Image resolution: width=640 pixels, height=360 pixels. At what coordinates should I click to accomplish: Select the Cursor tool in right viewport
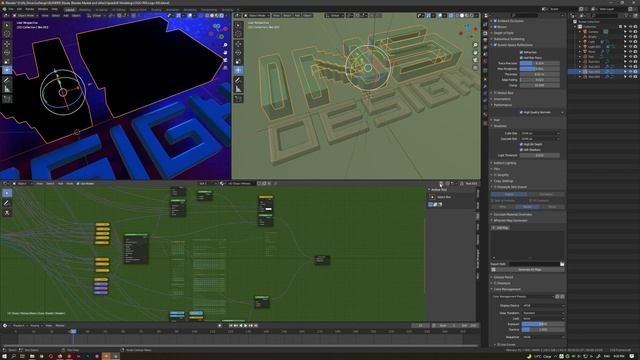[x=238, y=34]
